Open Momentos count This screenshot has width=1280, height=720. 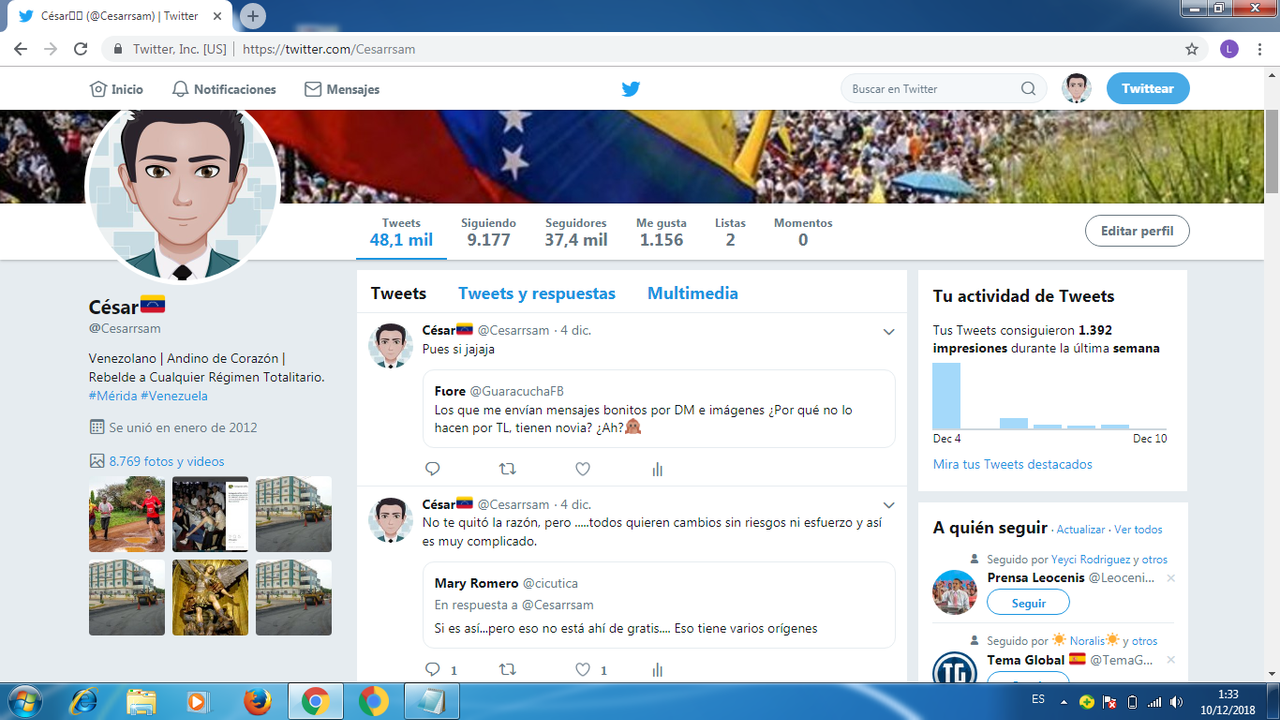click(x=803, y=232)
